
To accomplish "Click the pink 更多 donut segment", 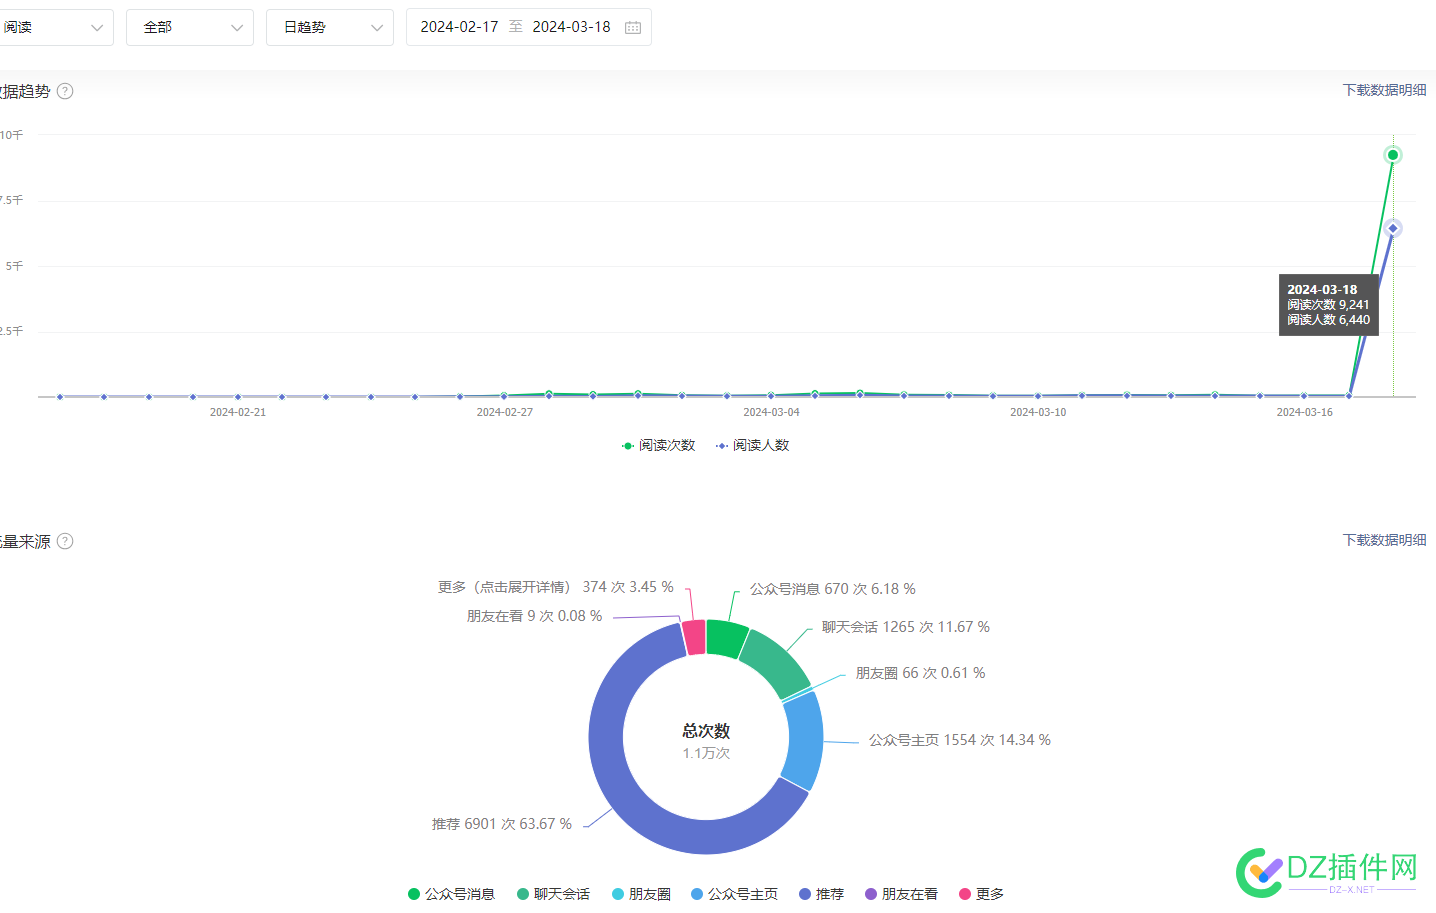I will 694,637.
